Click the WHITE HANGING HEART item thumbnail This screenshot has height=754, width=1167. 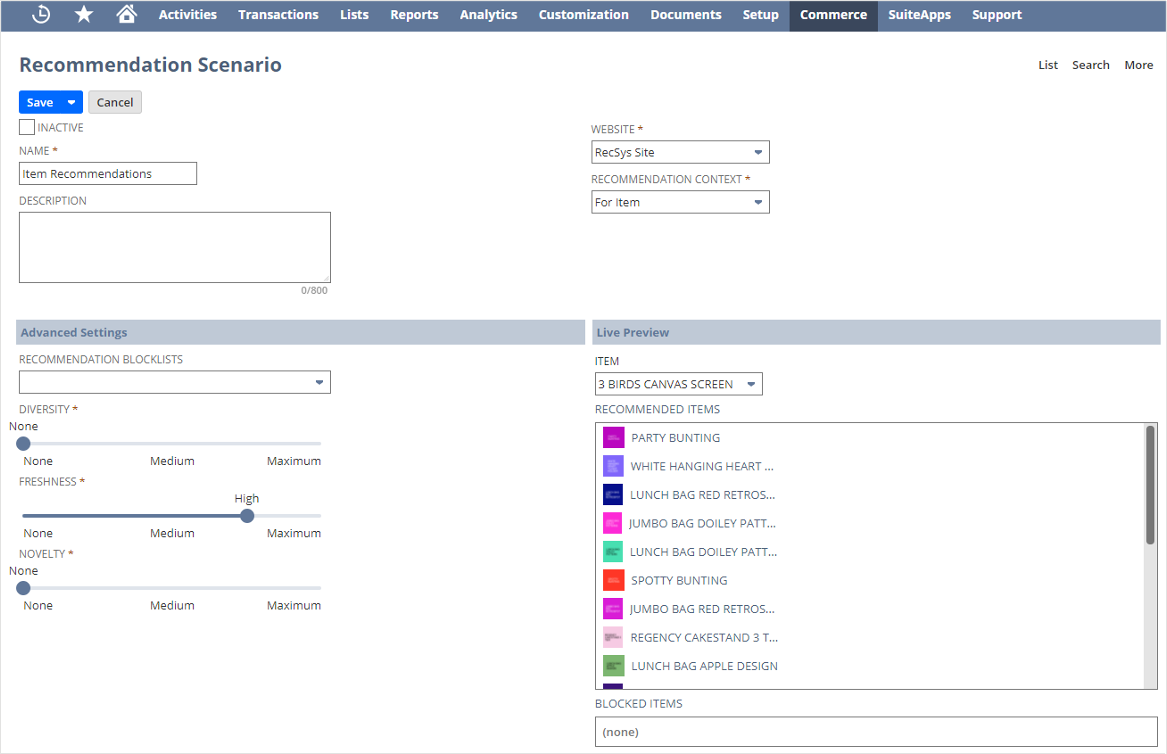click(x=613, y=466)
